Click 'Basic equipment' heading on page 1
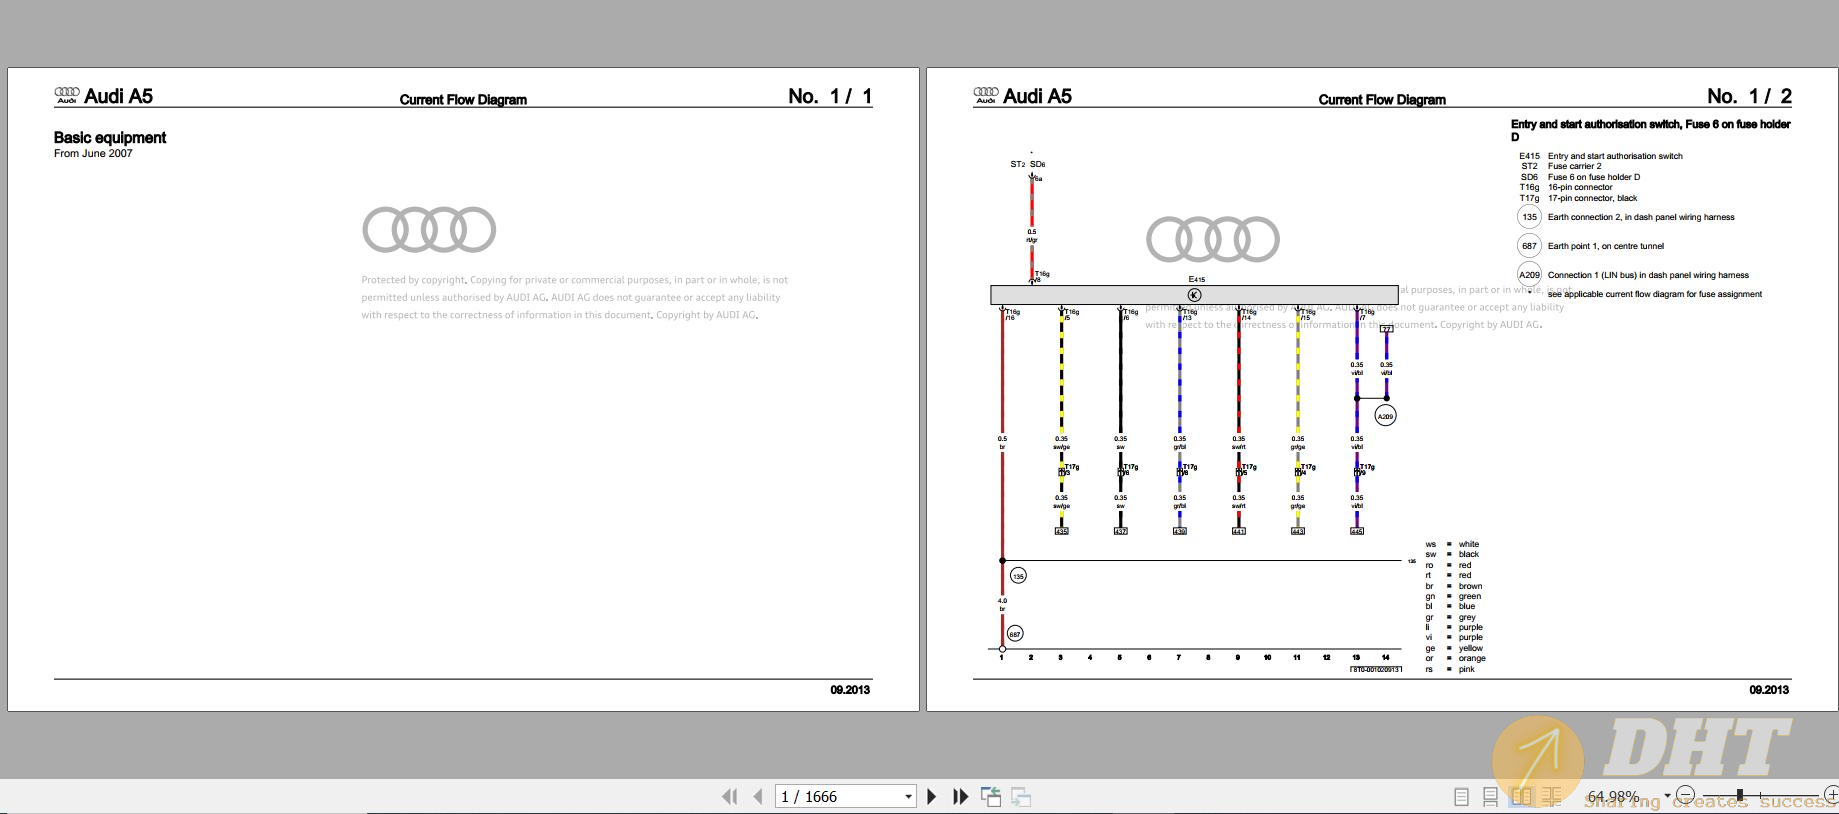This screenshot has width=1839, height=814. click(x=110, y=138)
